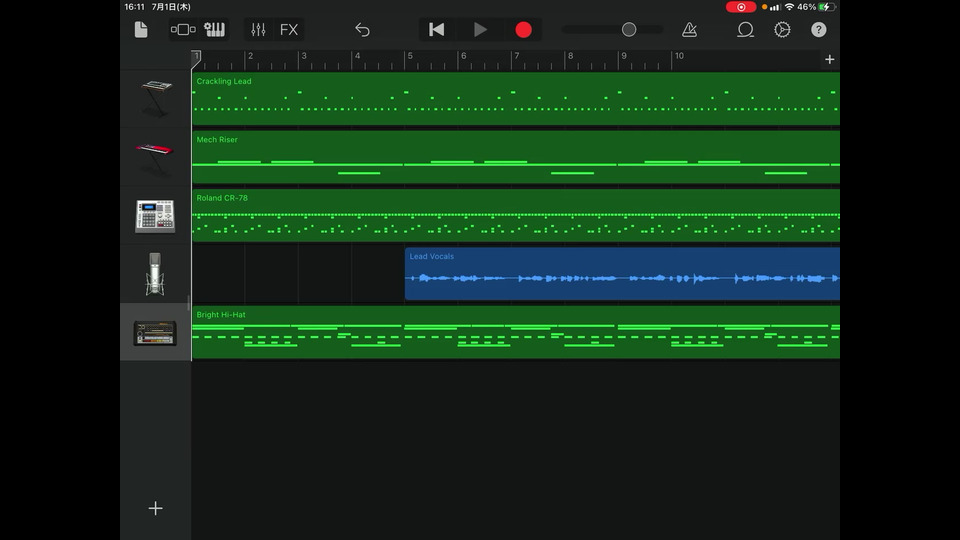960x540 pixels.
Task: Go to beginning of song
Action: point(437,29)
